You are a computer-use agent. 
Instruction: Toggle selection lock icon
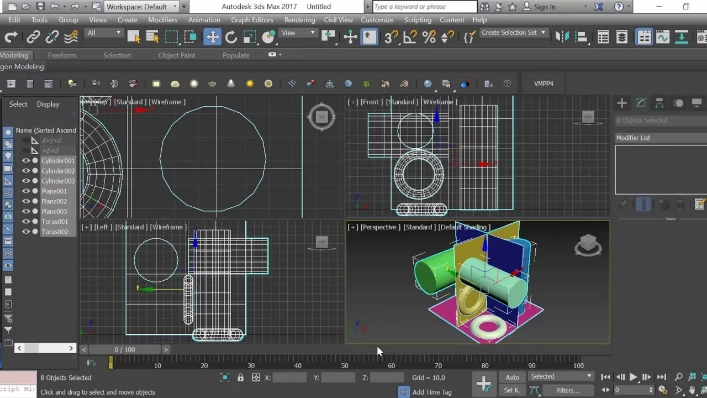[240, 377]
